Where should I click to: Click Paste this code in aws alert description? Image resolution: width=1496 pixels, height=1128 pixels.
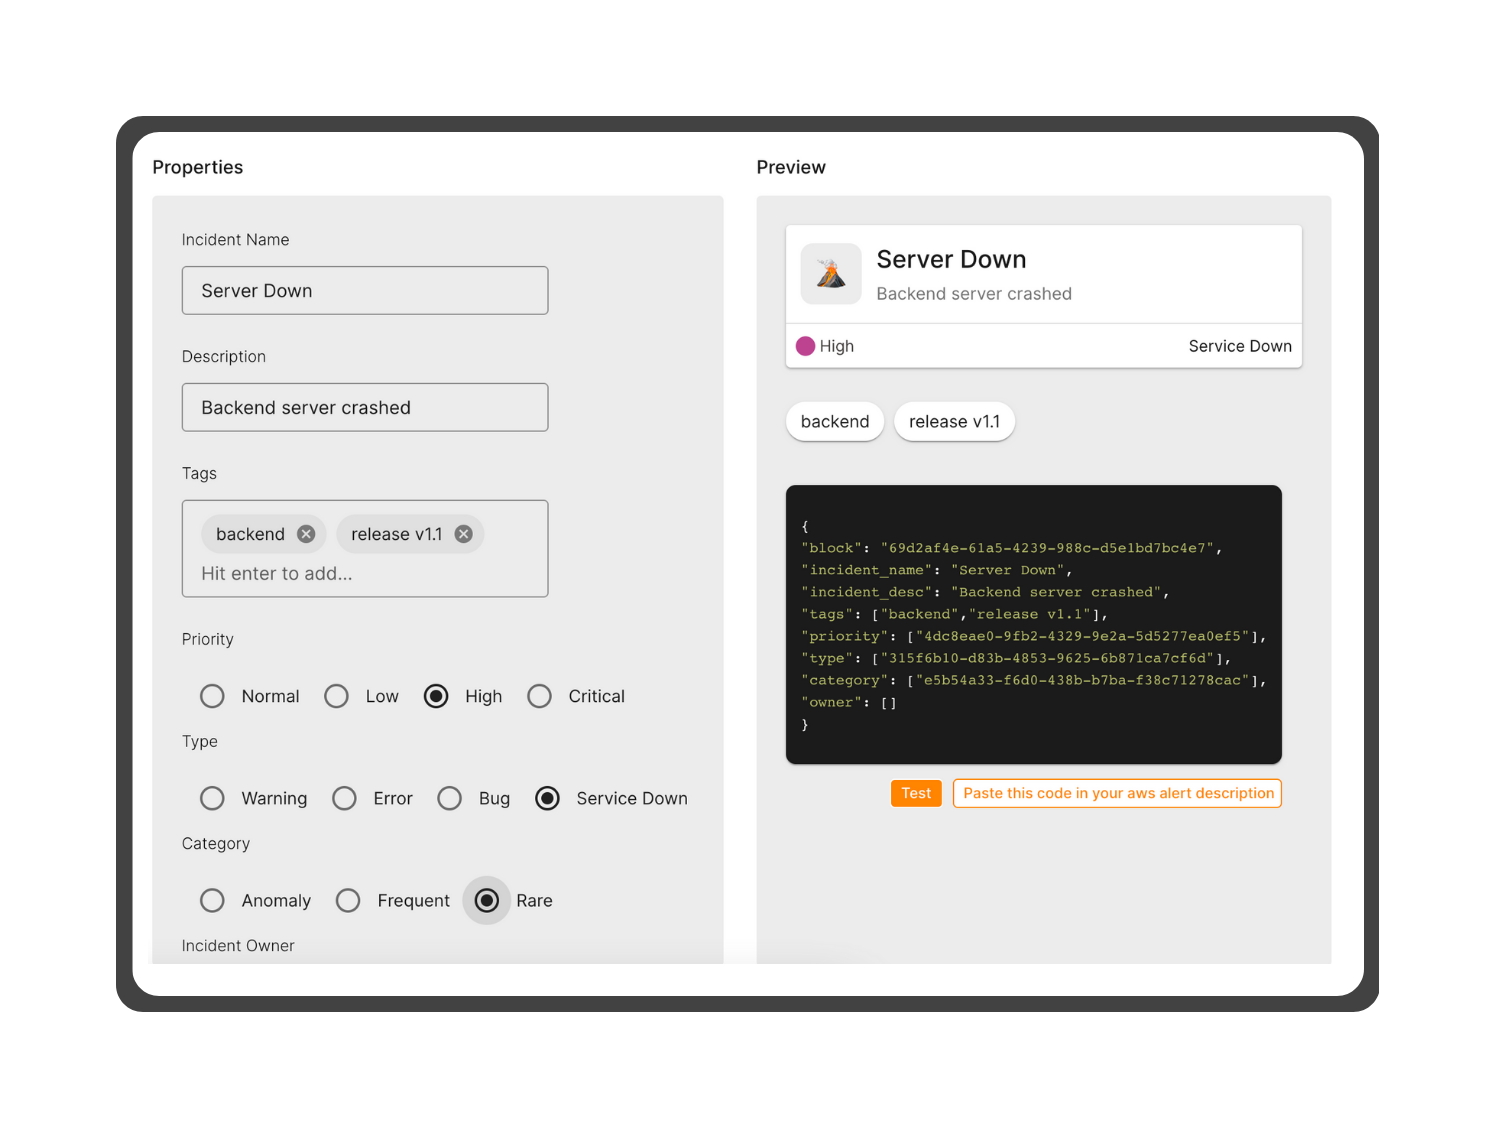tap(1118, 793)
